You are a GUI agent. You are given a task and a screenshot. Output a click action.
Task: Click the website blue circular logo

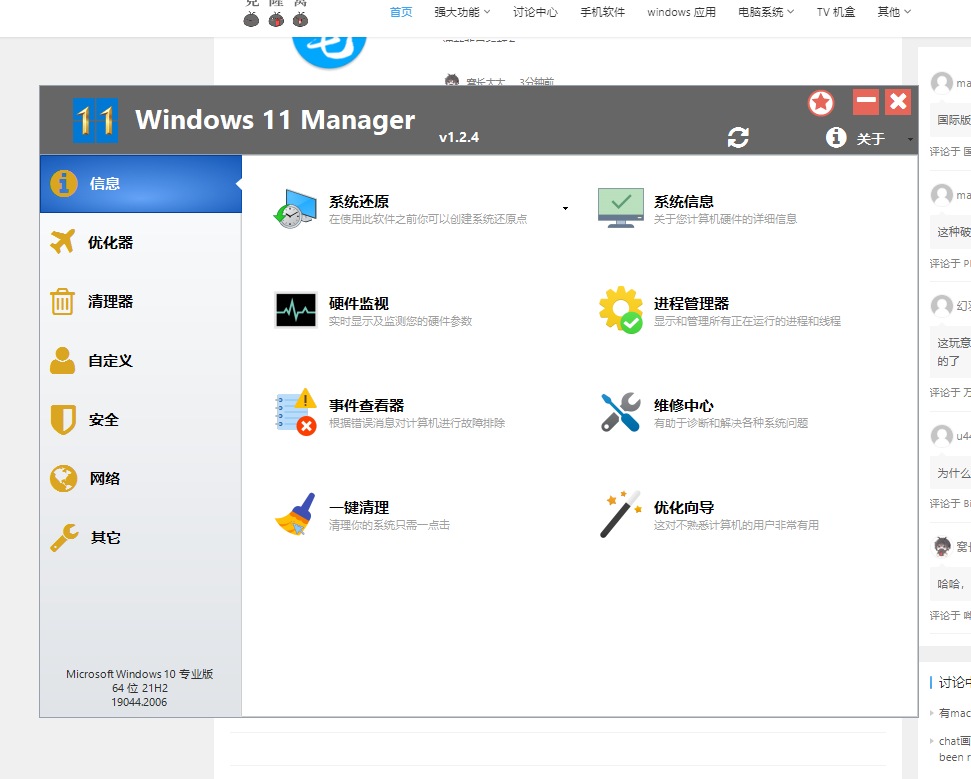(x=329, y=51)
